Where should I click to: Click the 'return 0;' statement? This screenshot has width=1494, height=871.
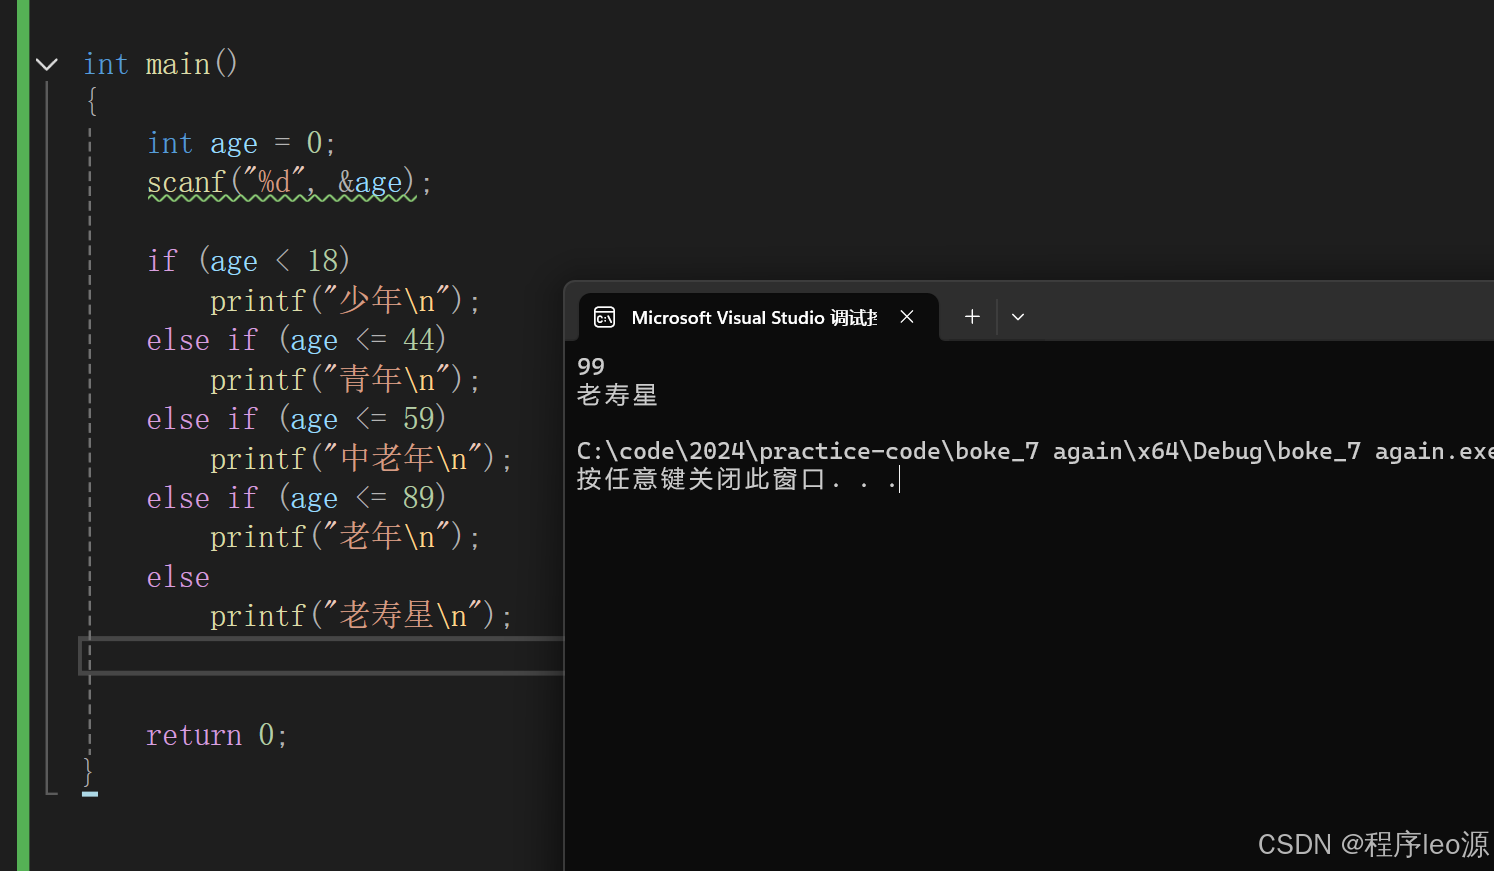coord(217,735)
